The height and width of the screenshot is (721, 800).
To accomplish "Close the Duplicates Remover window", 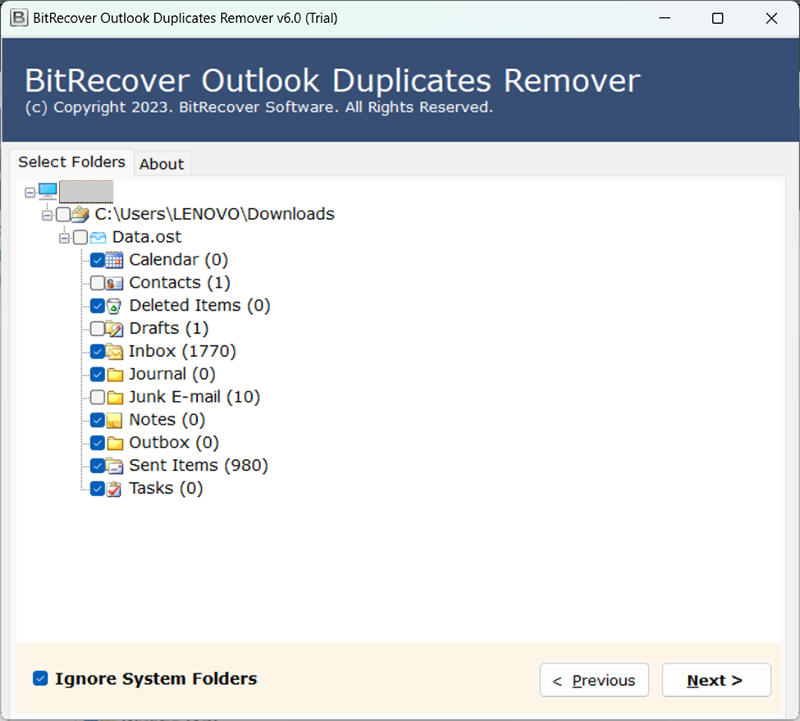I will 771,18.
